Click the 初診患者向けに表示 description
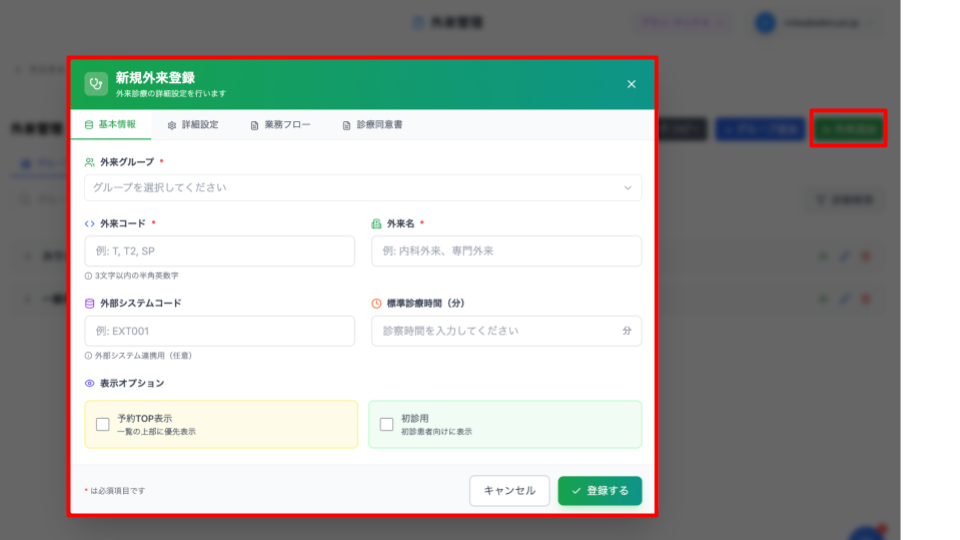The width and height of the screenshot is (960, 540). tap(437, 432)
